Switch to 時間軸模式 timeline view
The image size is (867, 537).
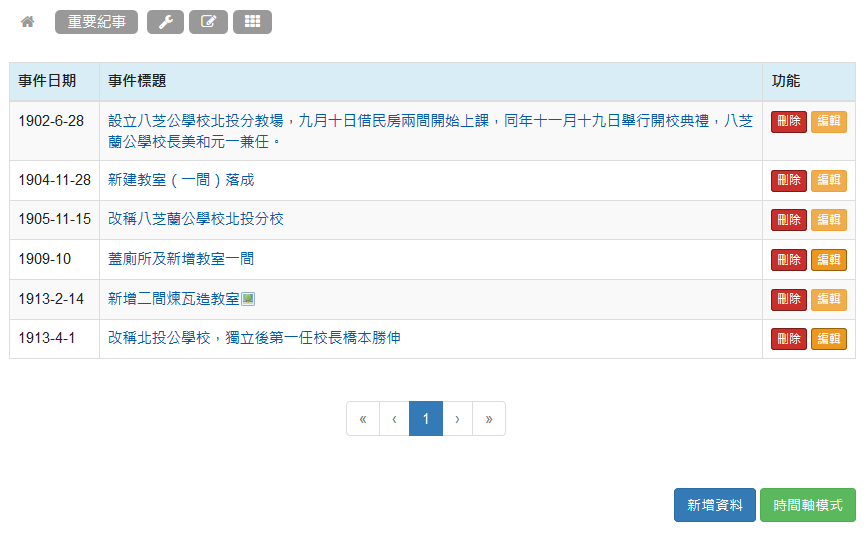(808, 505)
